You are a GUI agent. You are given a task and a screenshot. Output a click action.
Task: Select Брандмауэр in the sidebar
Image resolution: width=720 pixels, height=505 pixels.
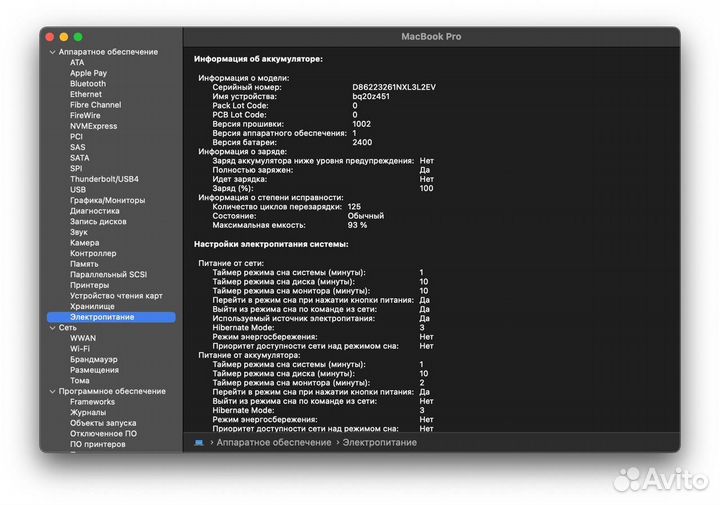pos(93,359)
